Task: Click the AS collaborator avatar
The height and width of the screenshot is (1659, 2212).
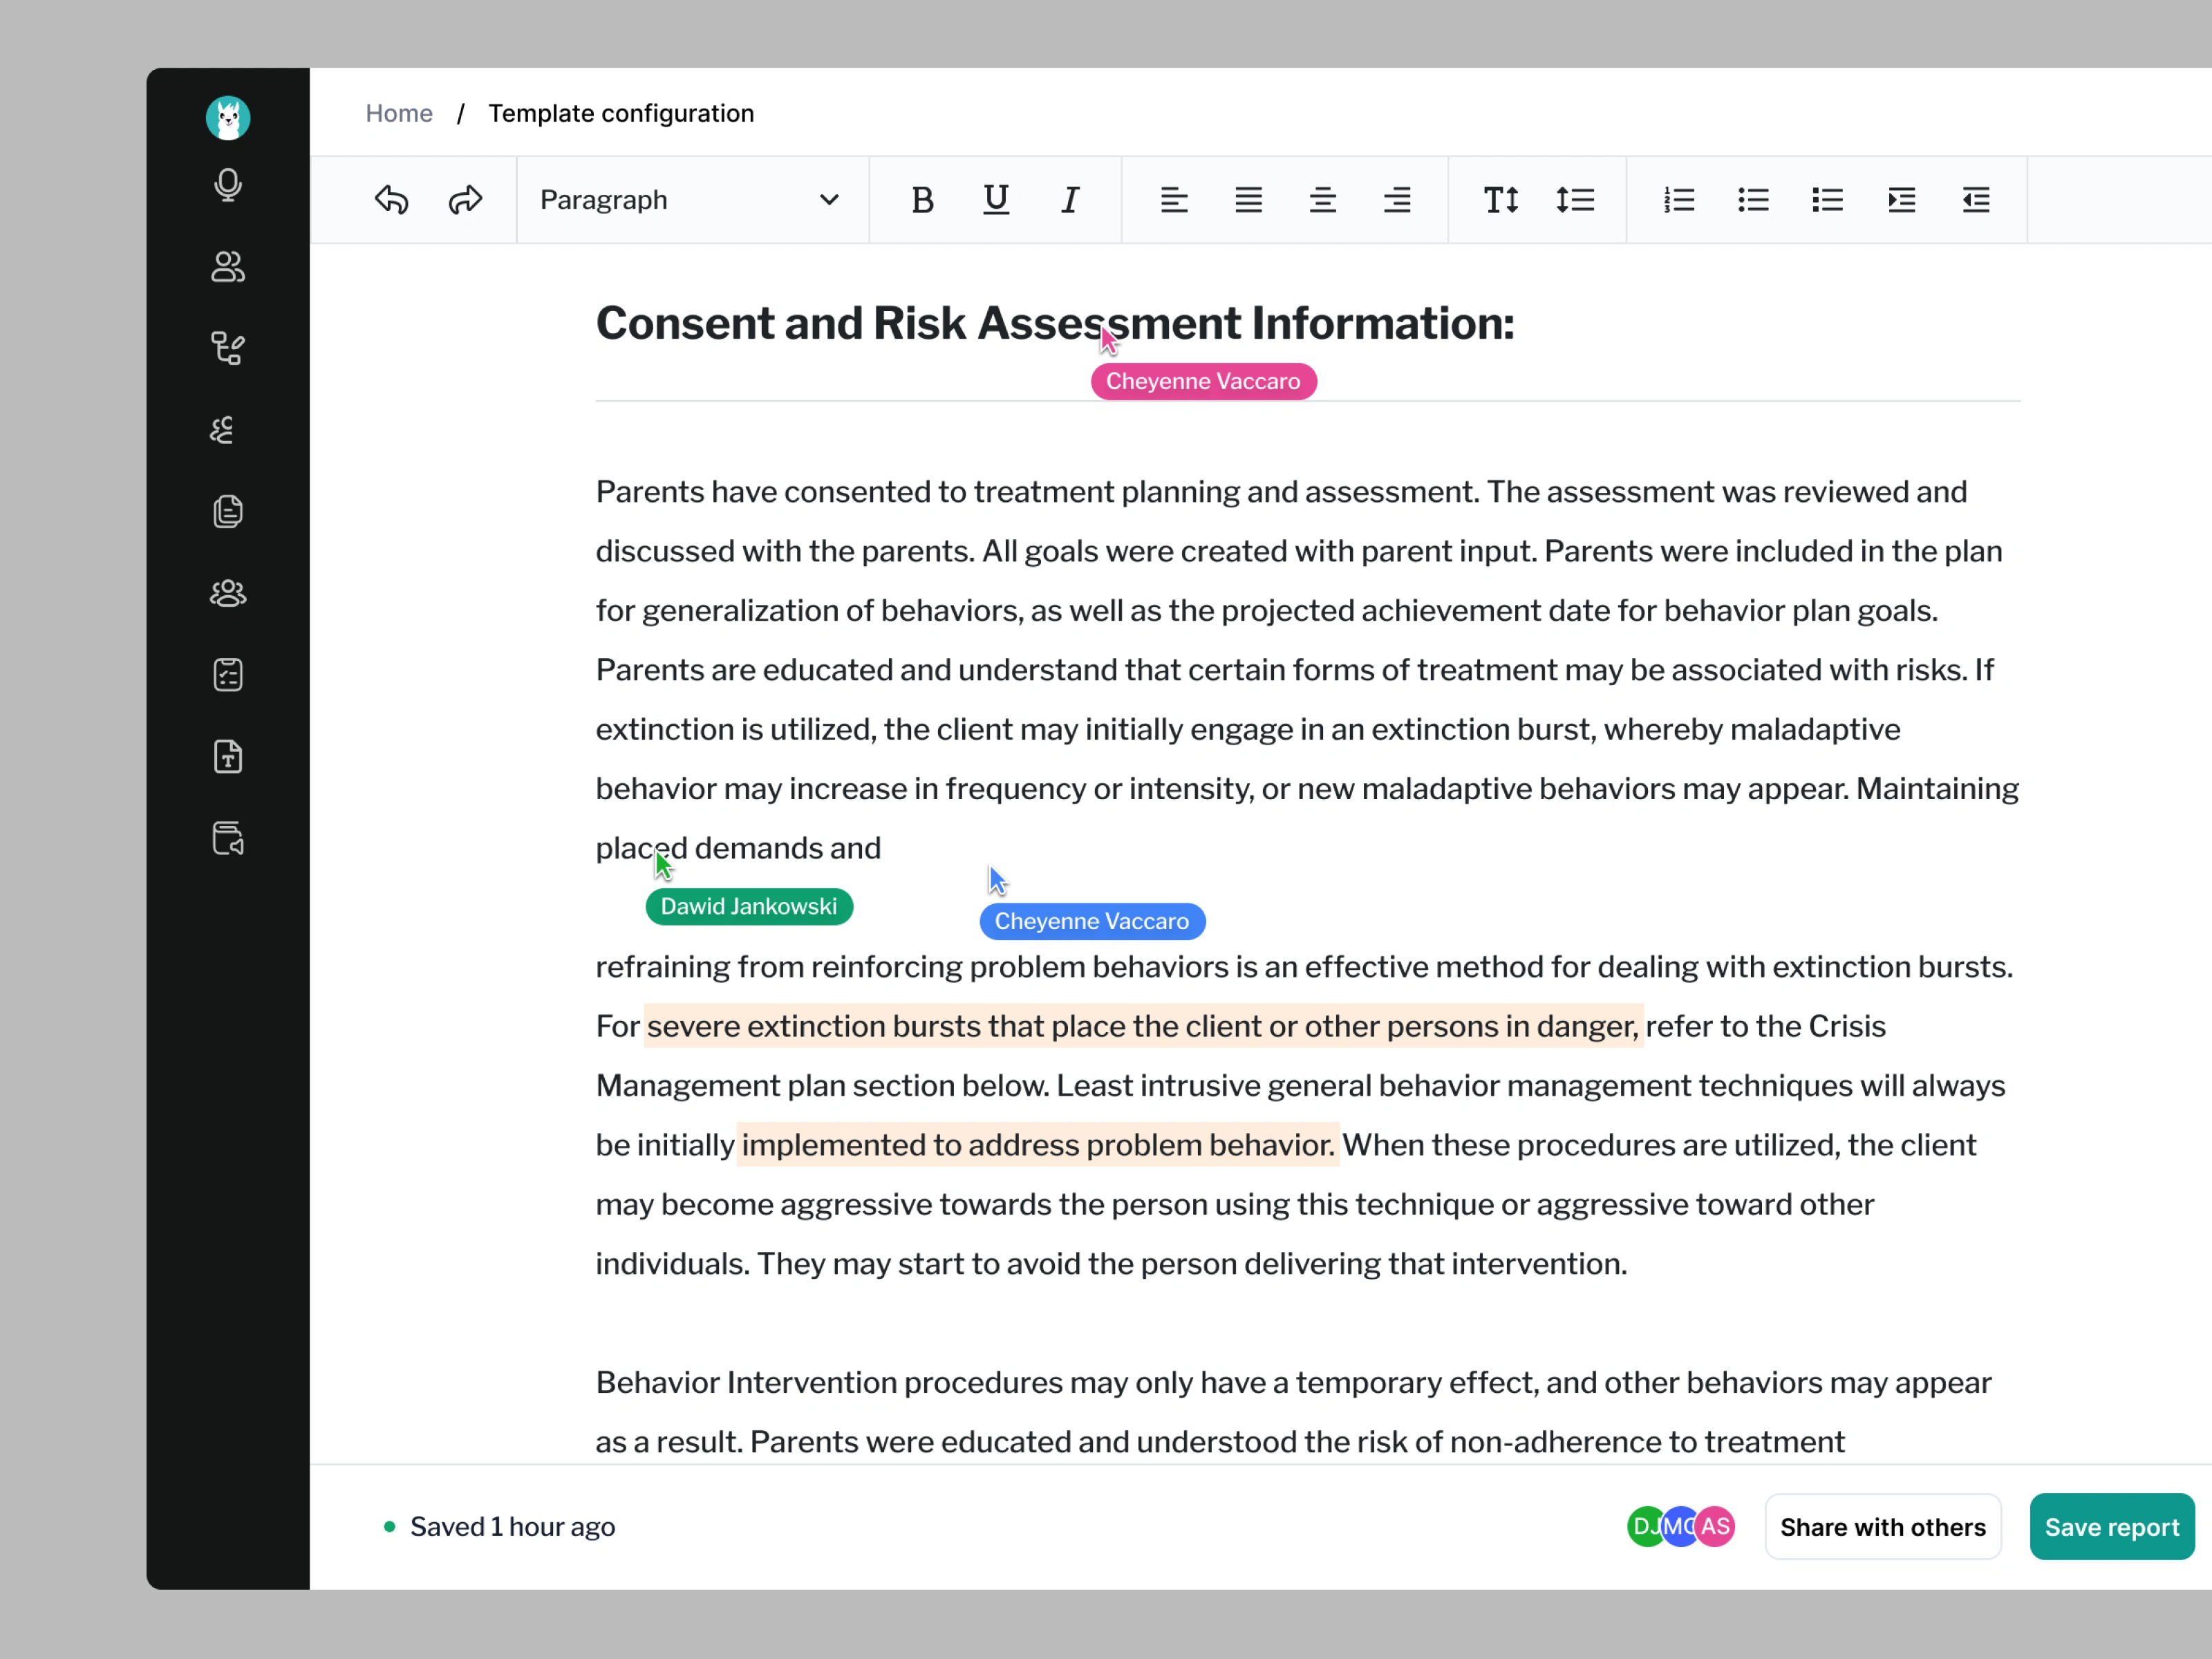Action: coord(1716,1527)
